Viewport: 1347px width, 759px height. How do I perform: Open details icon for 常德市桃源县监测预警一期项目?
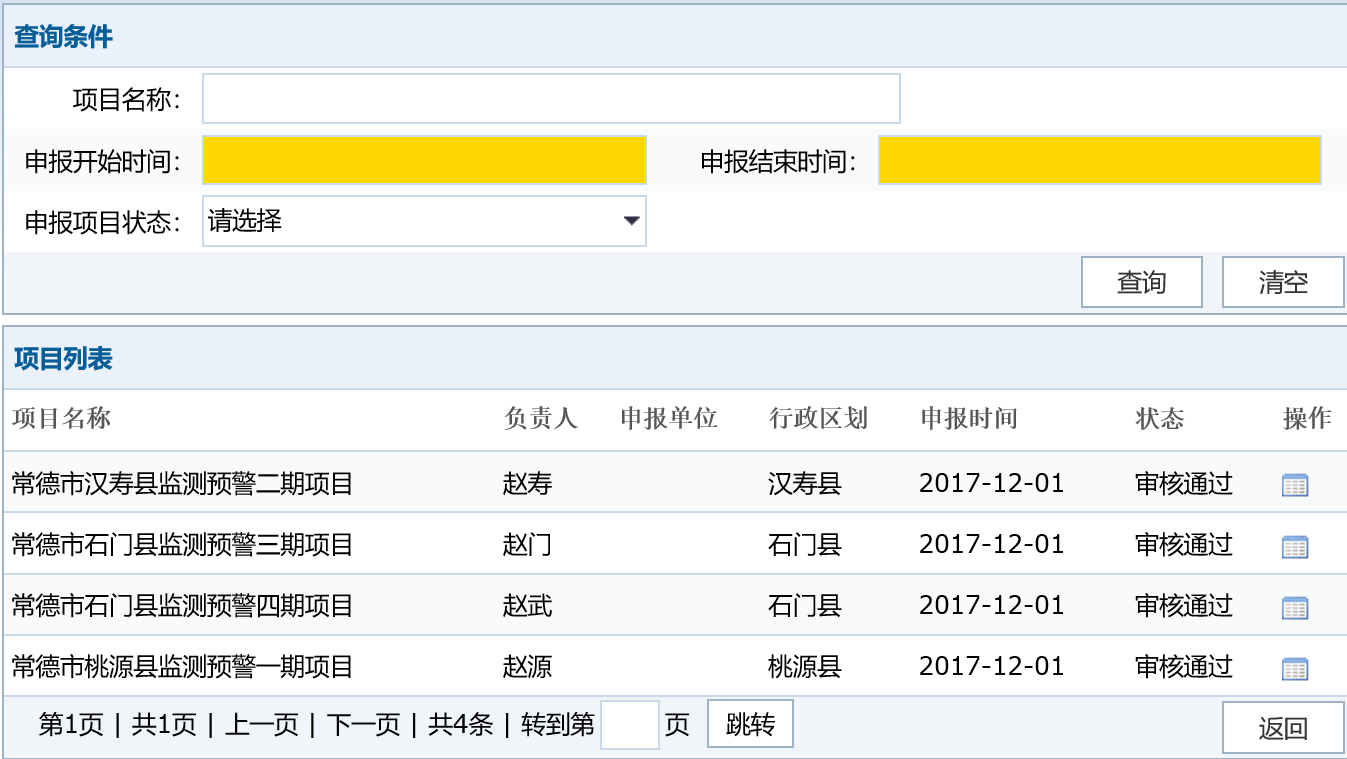(1296, 667)
